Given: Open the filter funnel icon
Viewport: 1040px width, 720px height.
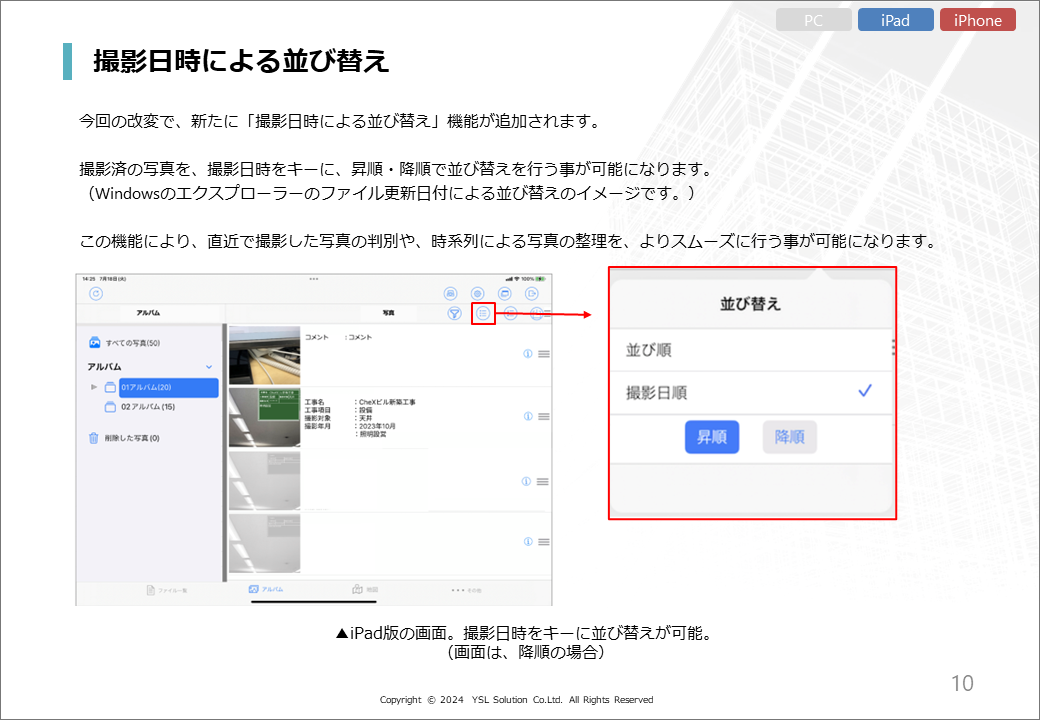Looking at the screenshot, I should pyautogui.click(x=455, y=313).
